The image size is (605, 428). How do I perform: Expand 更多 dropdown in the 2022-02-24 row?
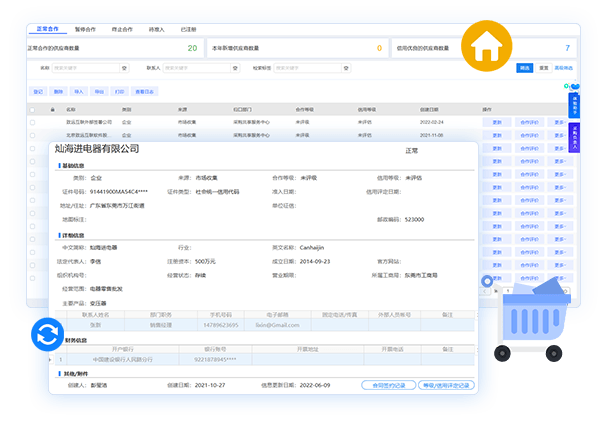pos(560,122)
